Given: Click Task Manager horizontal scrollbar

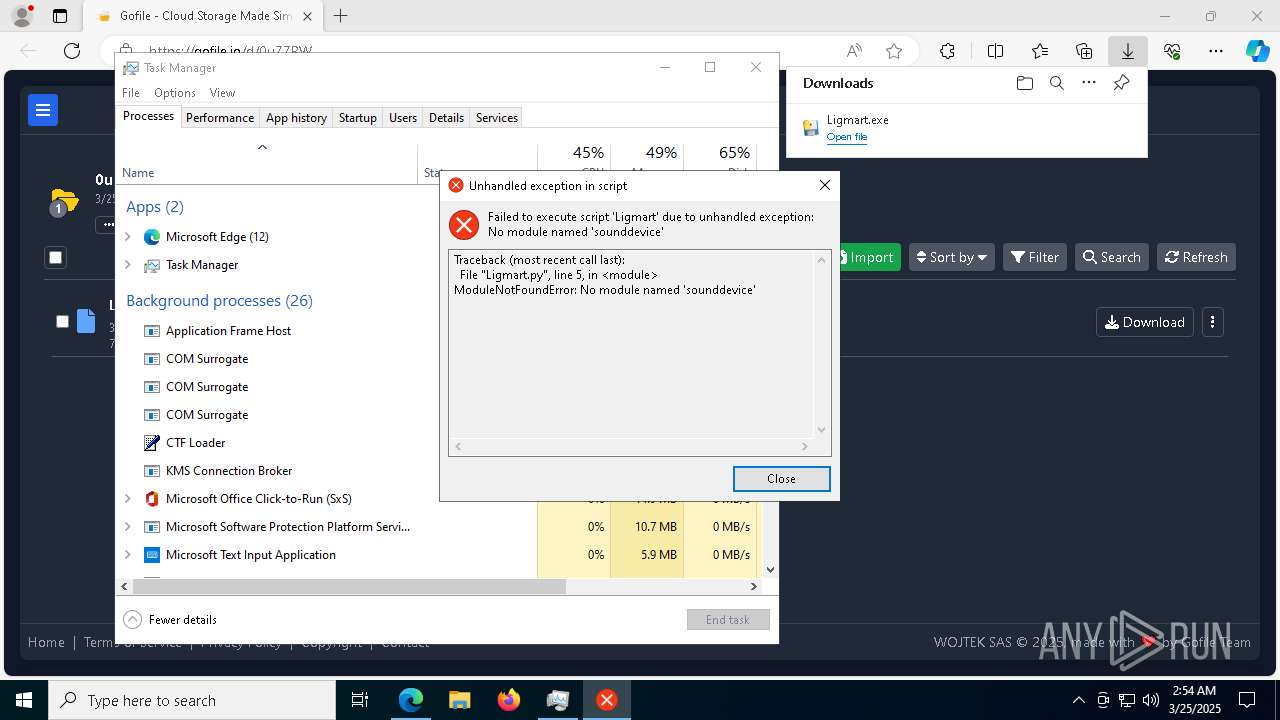Looking at the screenshot, I should 347,587.
